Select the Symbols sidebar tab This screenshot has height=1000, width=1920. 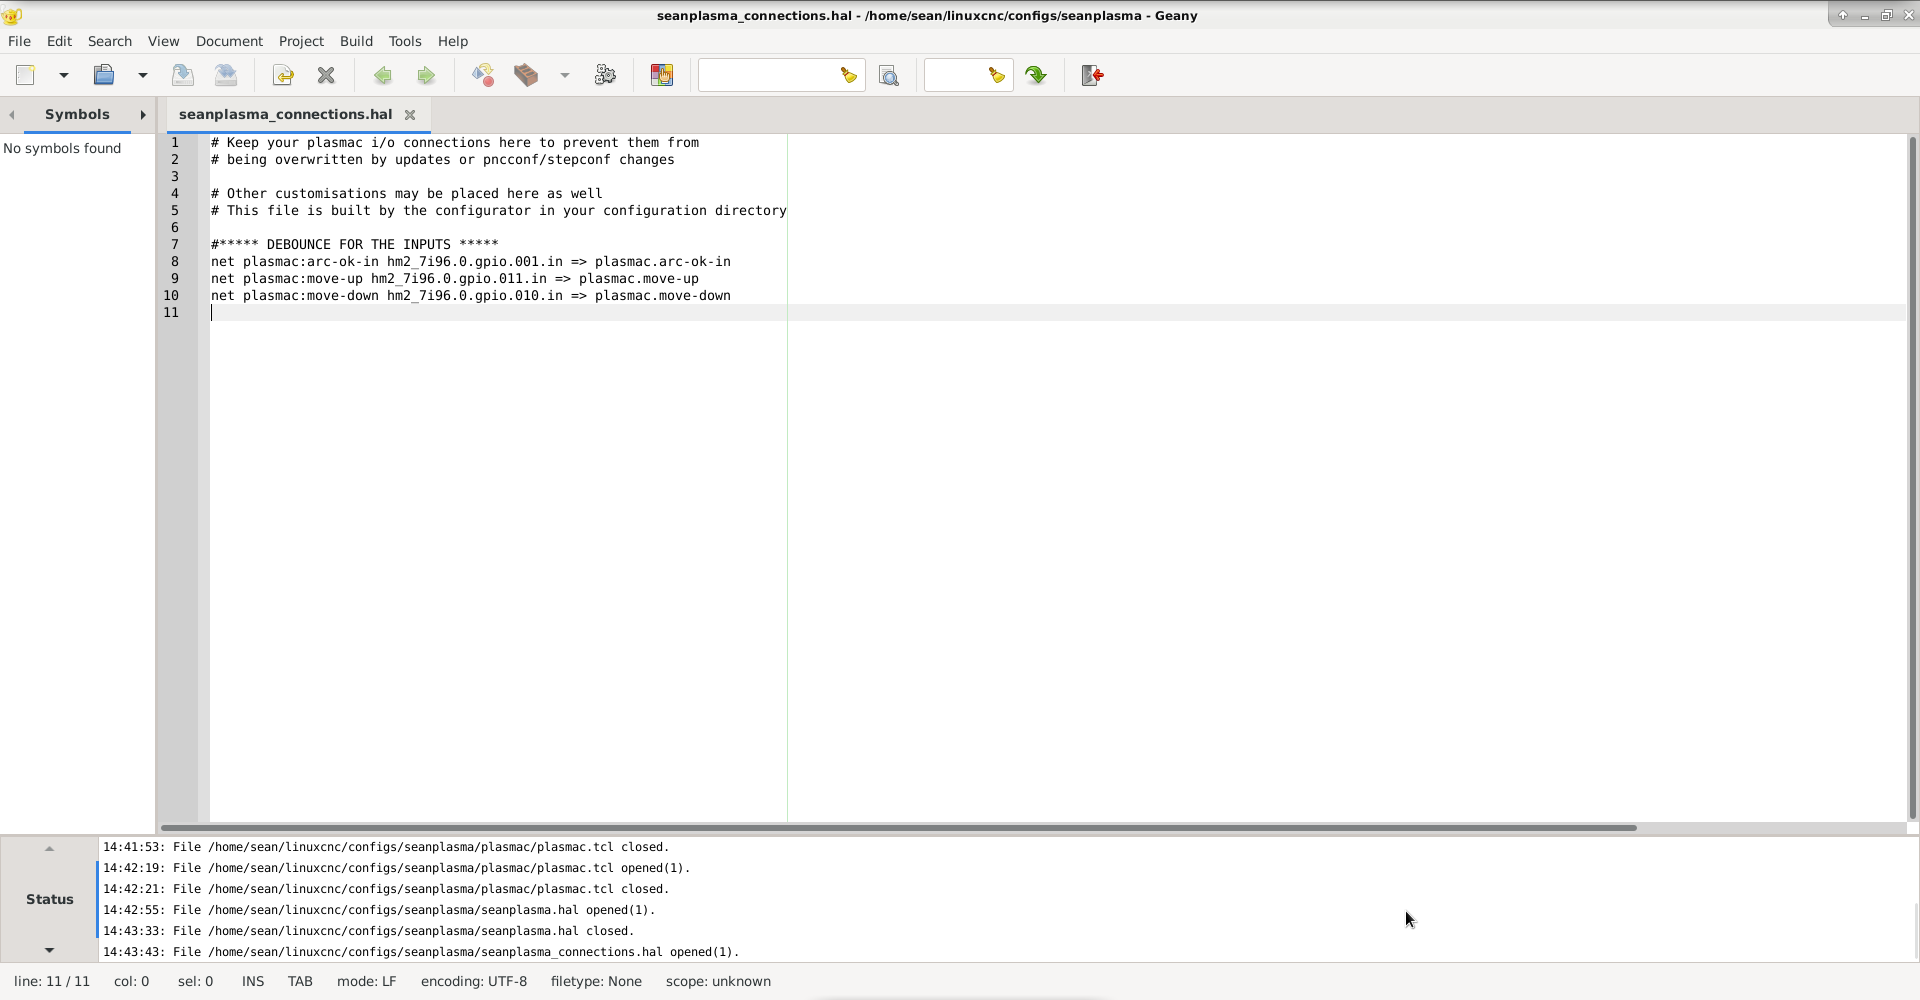point(77,114)
